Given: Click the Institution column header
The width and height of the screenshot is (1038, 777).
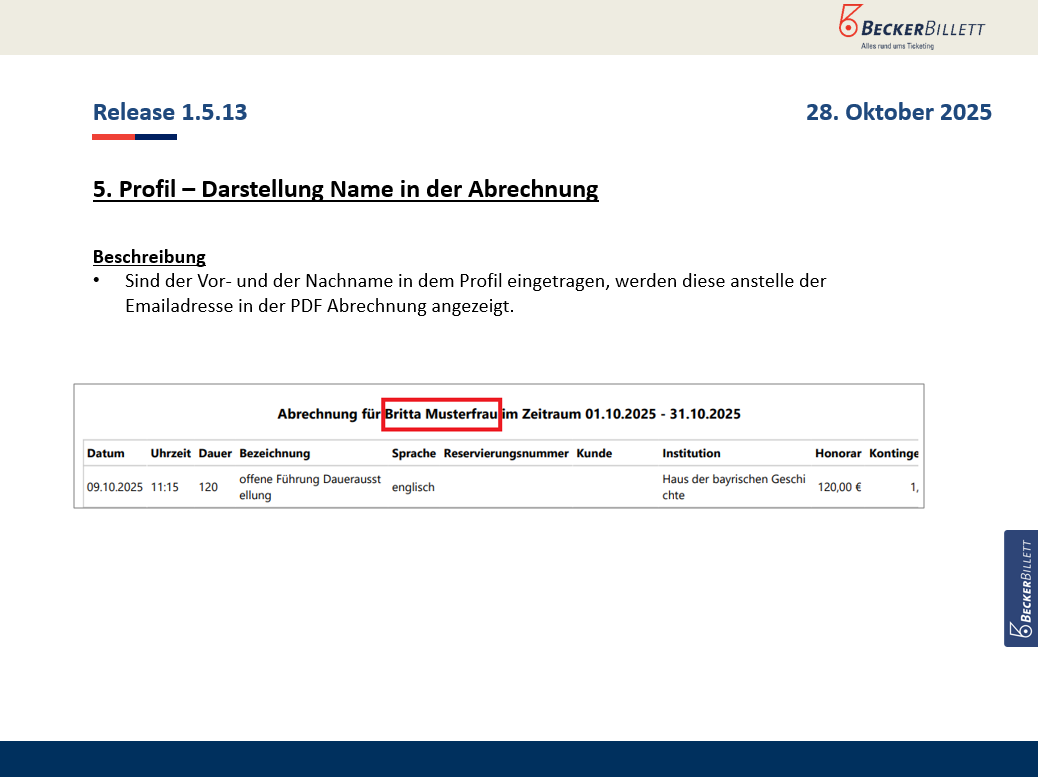Looking at the screenshot, I should click(x=691, y=453).
